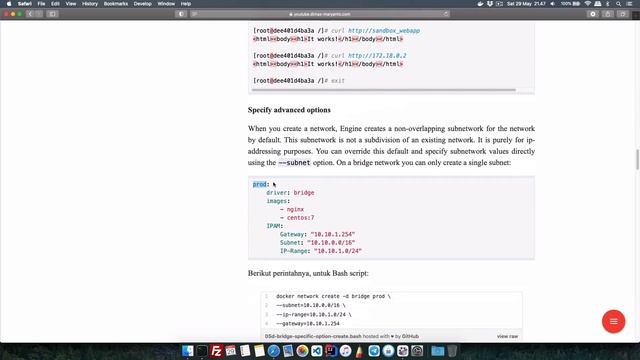The image size is (640, 360).
Task: Open the volume control in menu bar
Action: tap(553, 4)
